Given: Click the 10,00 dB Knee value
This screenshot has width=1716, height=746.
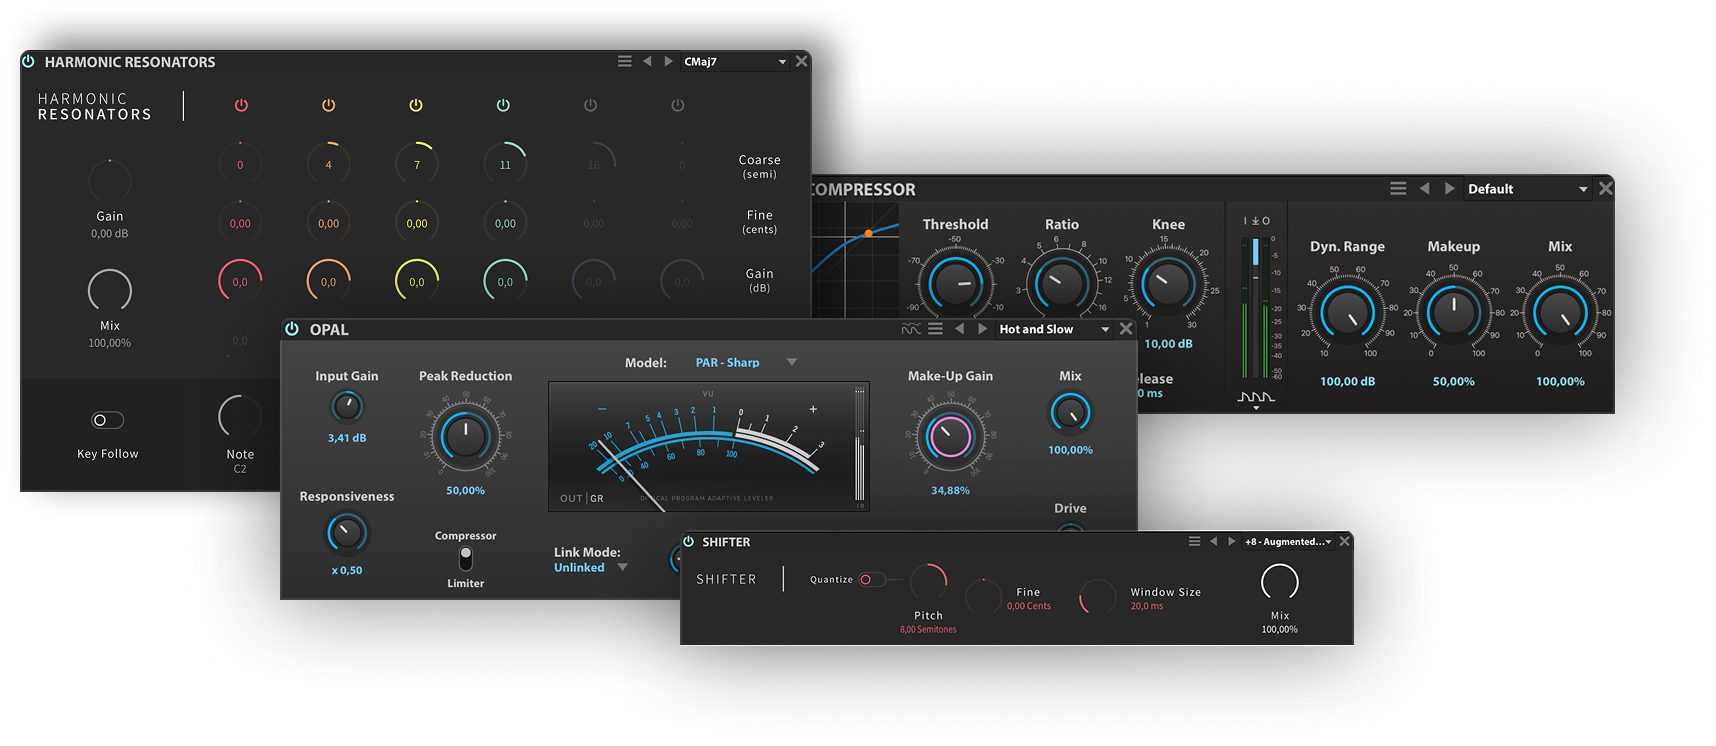Looking at the screenshot, I should (x=1168, y=344).
